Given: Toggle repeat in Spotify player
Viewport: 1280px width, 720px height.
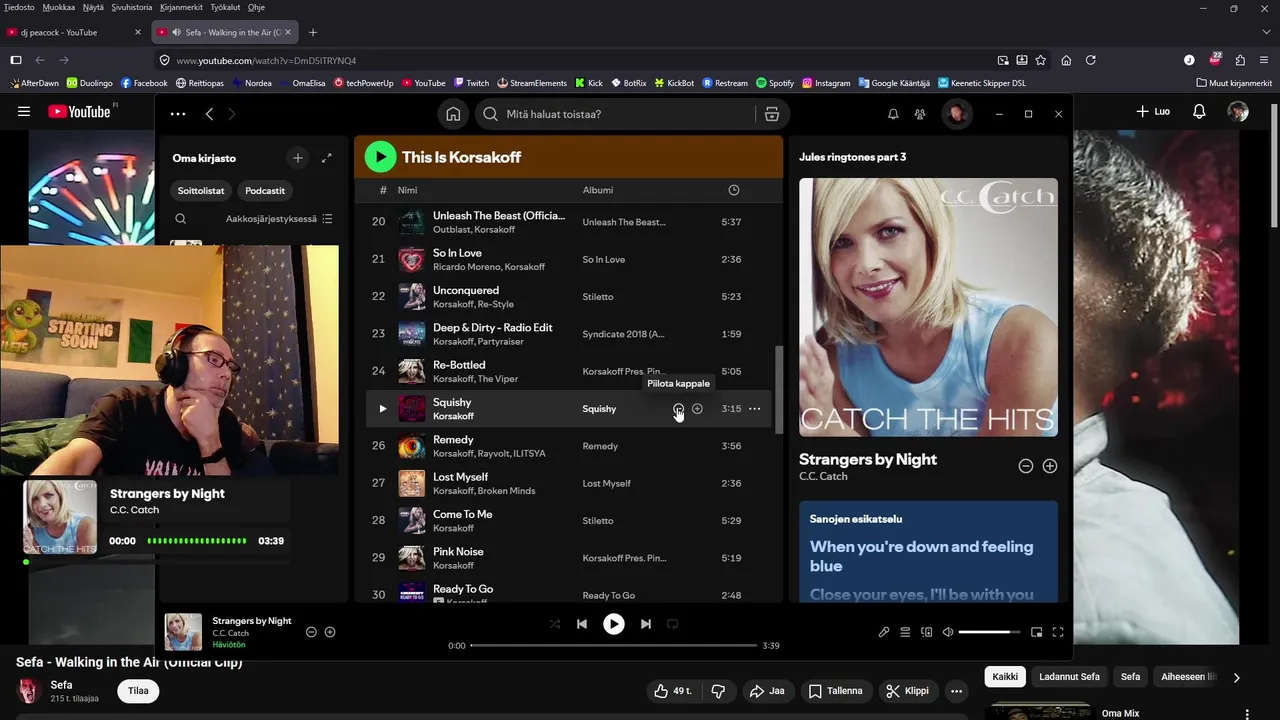Looking at the screenshot, I should [673, 624].
